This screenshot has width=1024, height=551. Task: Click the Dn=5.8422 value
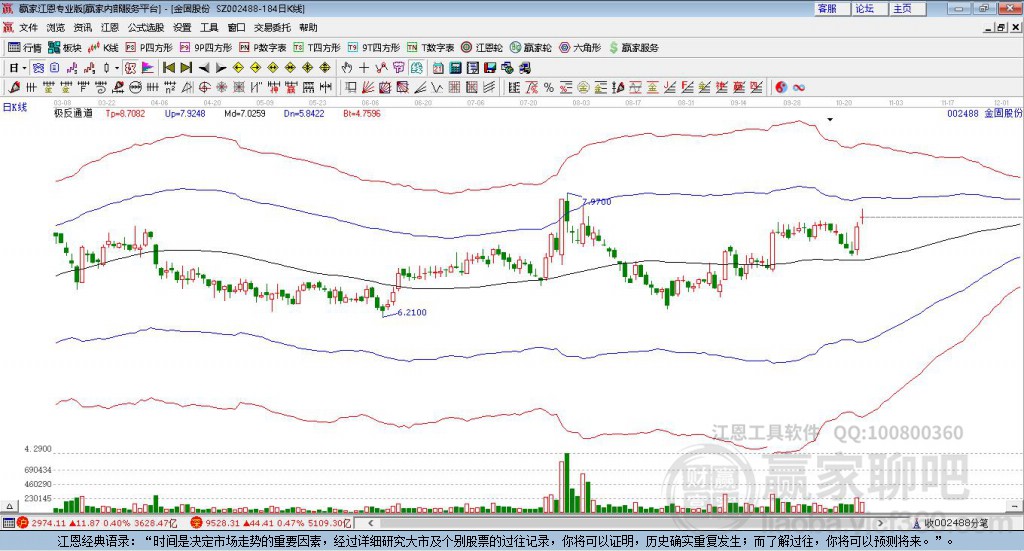[304, 114]
